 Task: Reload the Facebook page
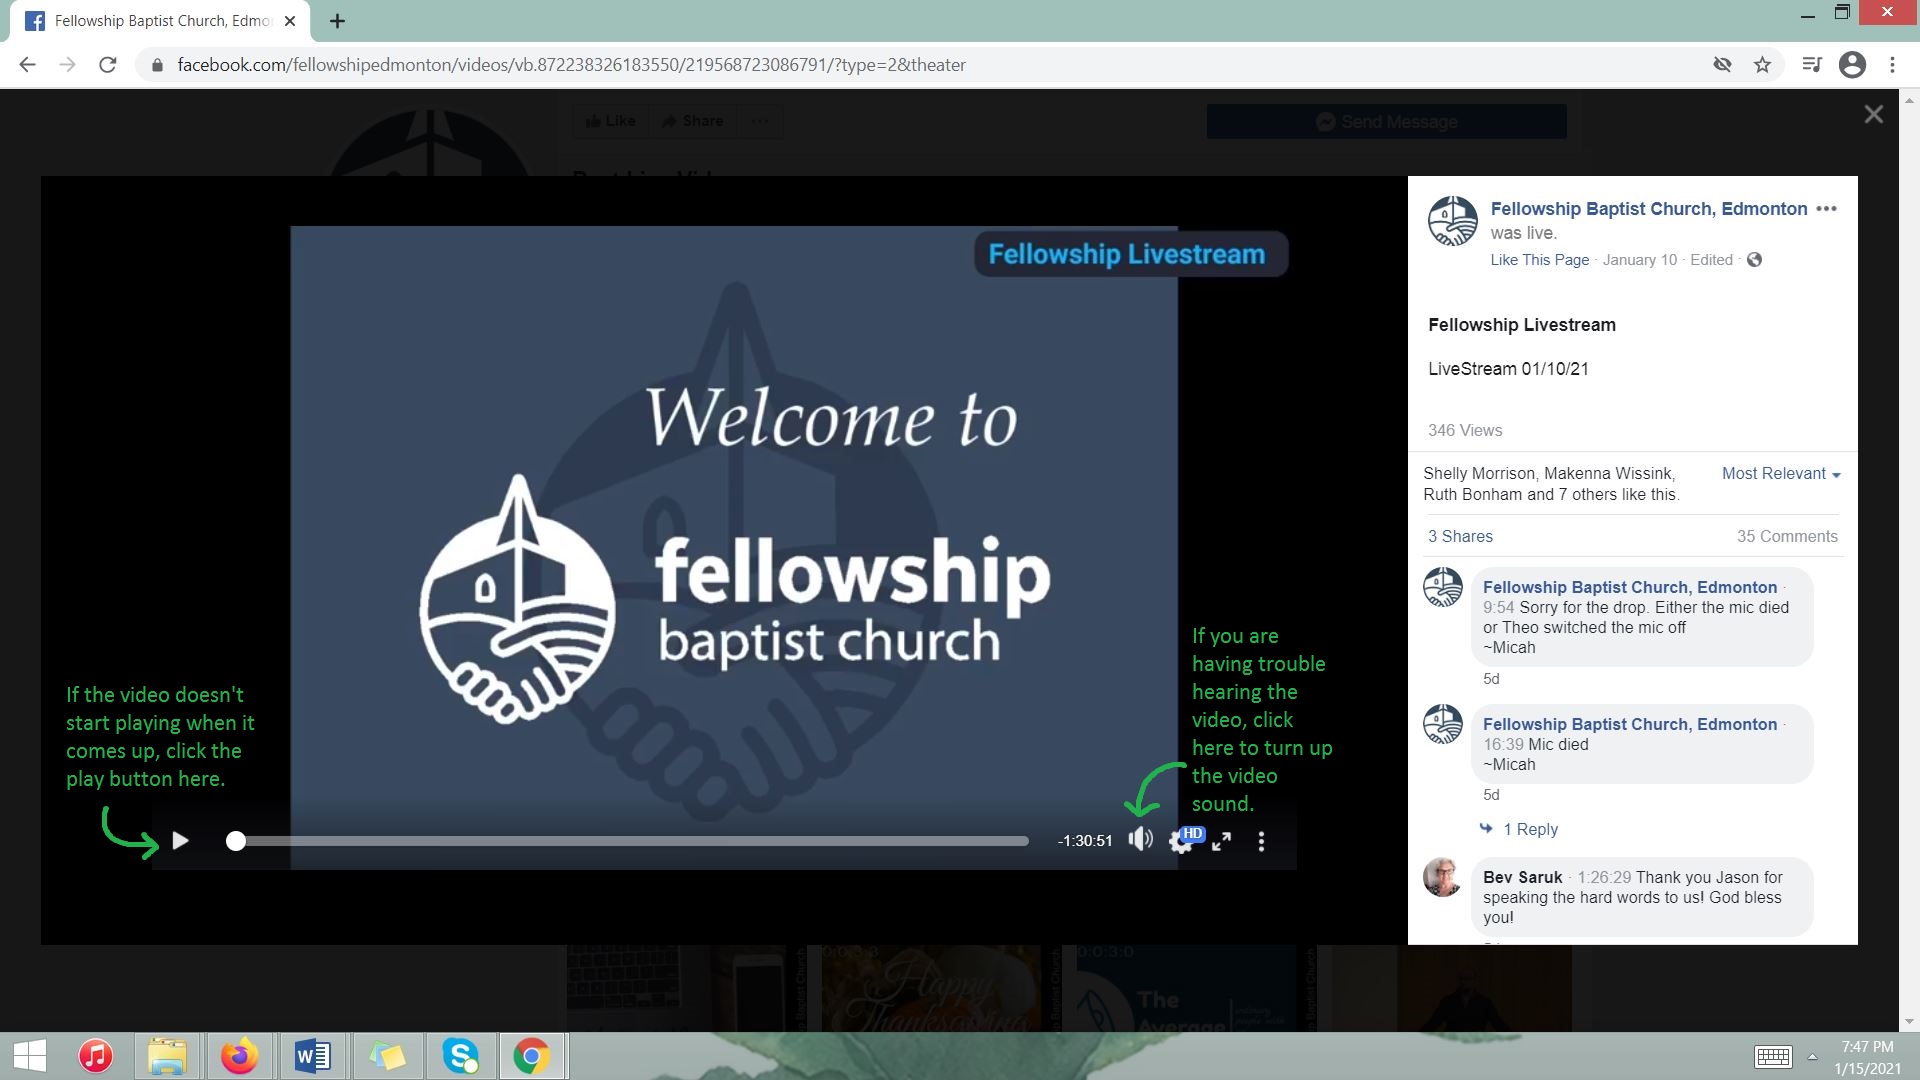(x=108, y=65)
